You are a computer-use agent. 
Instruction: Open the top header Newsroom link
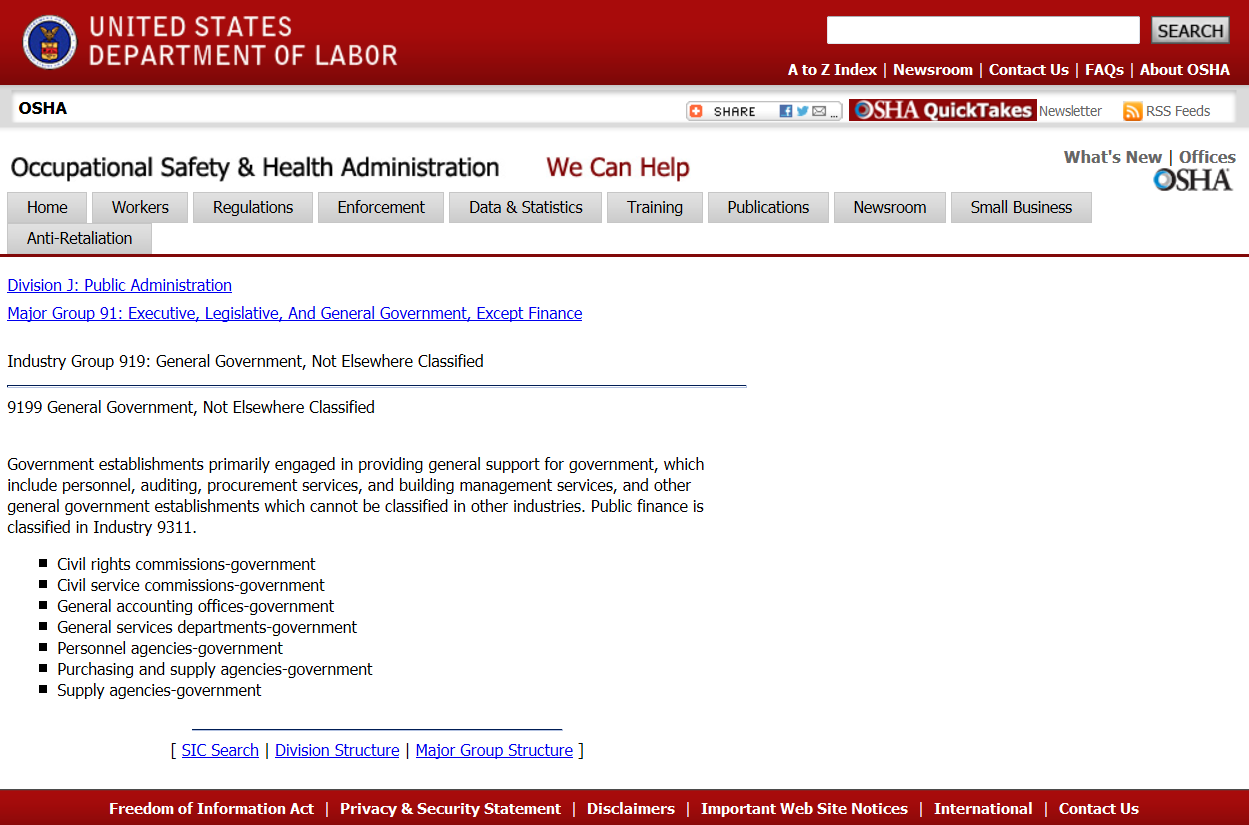tap(933, 69)
